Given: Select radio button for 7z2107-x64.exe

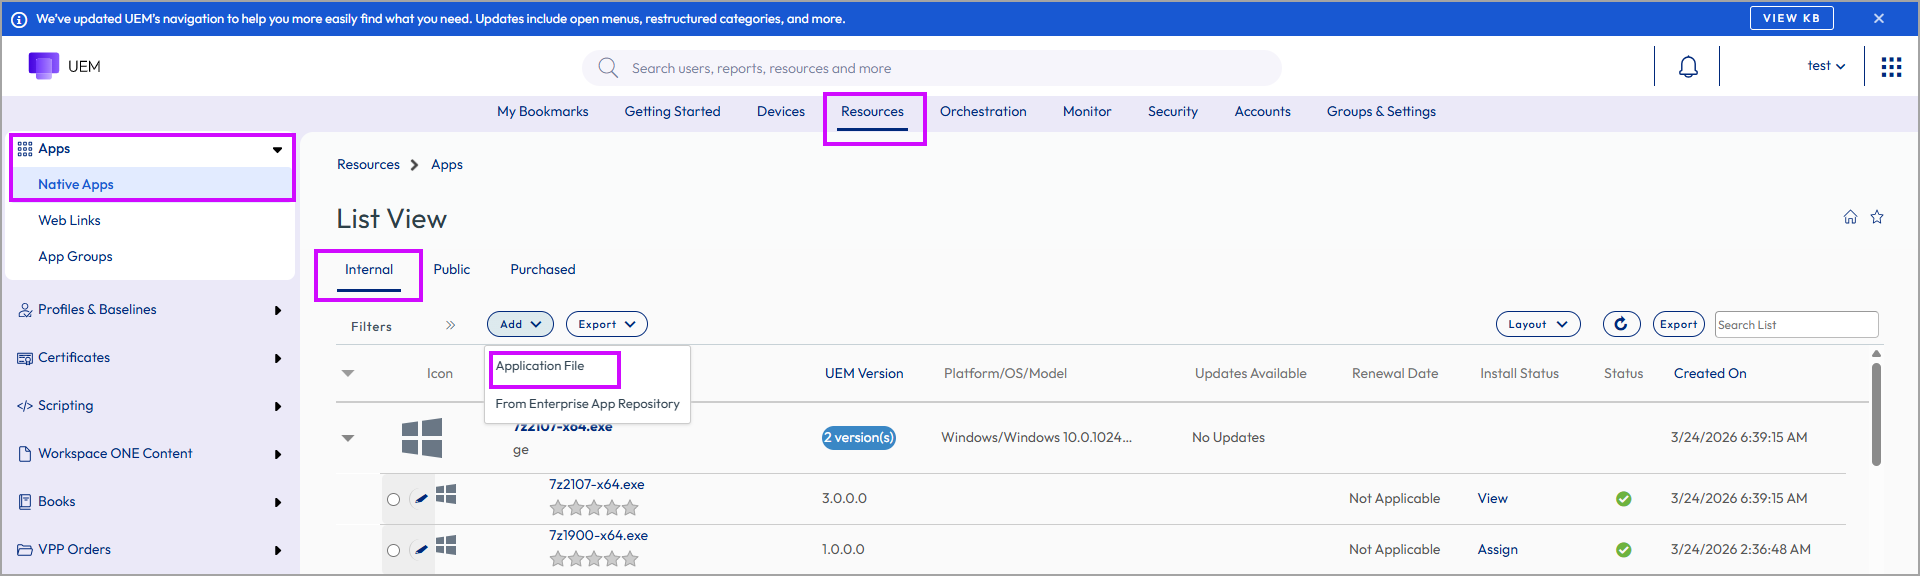Looking at the screenshot, I should (393, 499).
